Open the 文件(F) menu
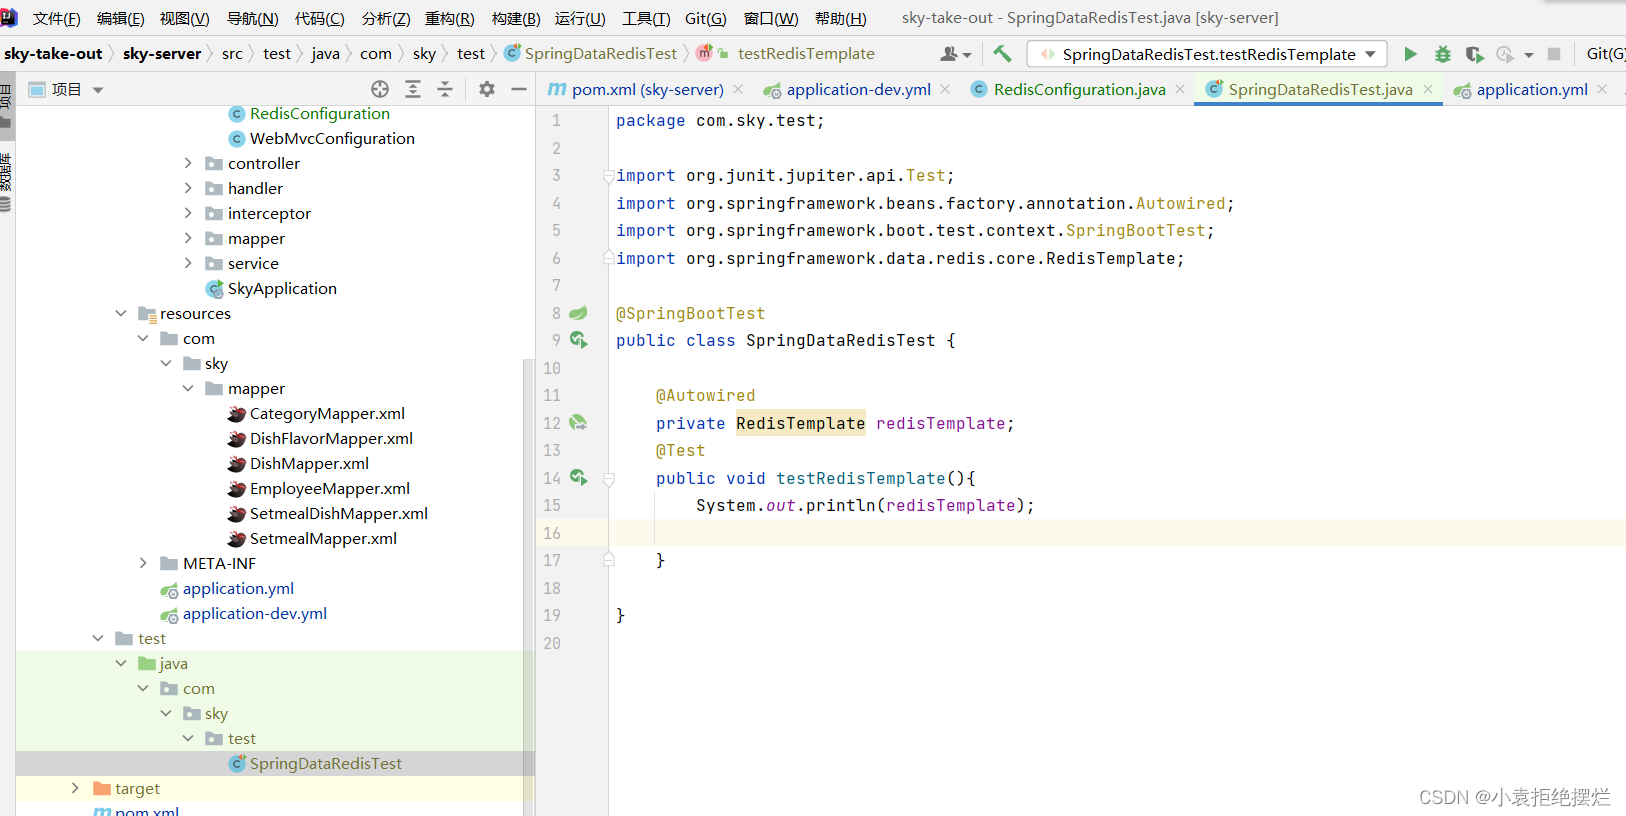Screen dimensions: 1626x816 point(56,18)
